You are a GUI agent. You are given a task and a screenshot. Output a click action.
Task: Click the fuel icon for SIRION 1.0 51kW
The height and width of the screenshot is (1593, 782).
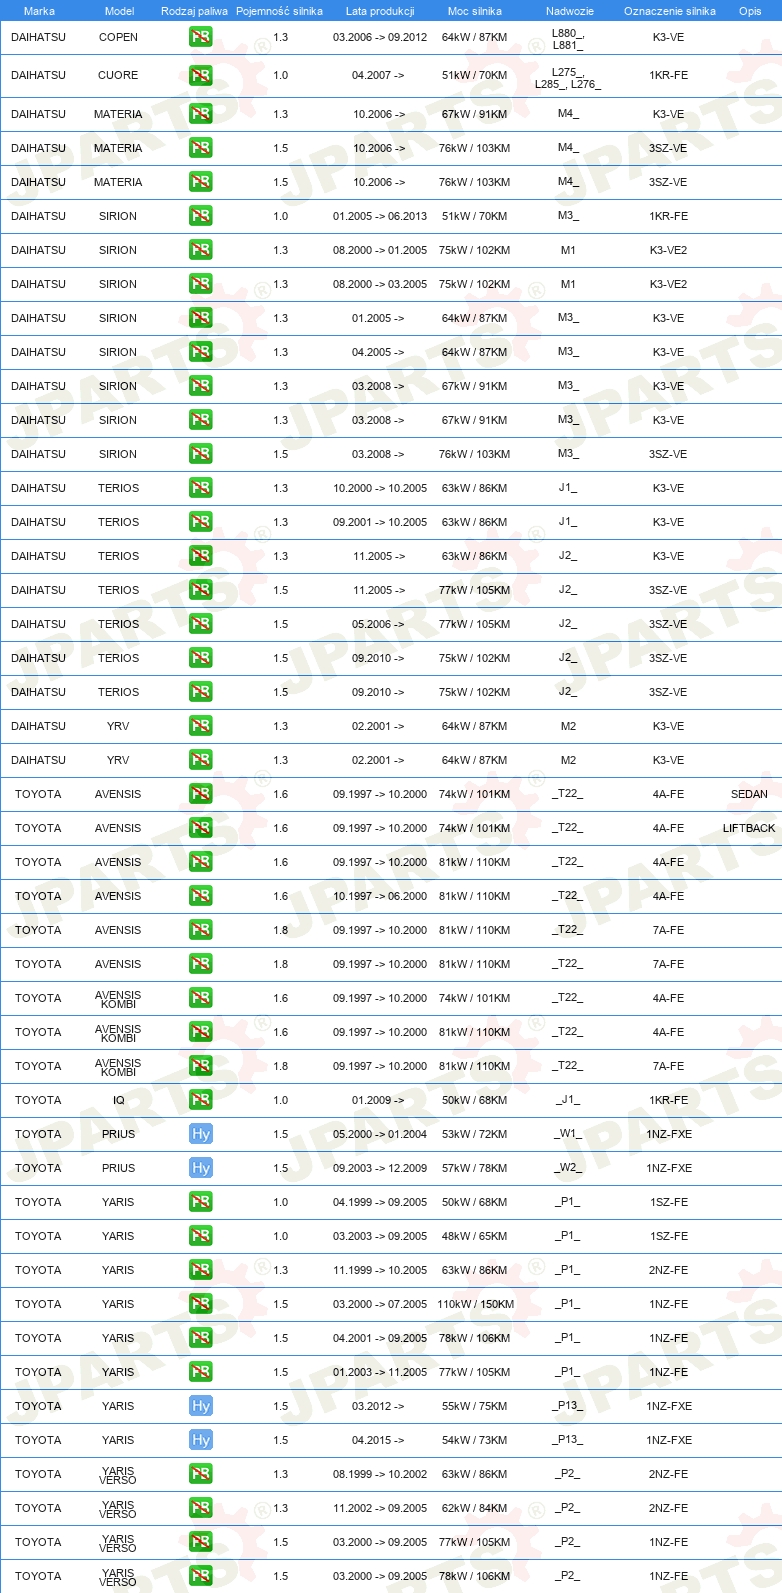click(201, 216)
